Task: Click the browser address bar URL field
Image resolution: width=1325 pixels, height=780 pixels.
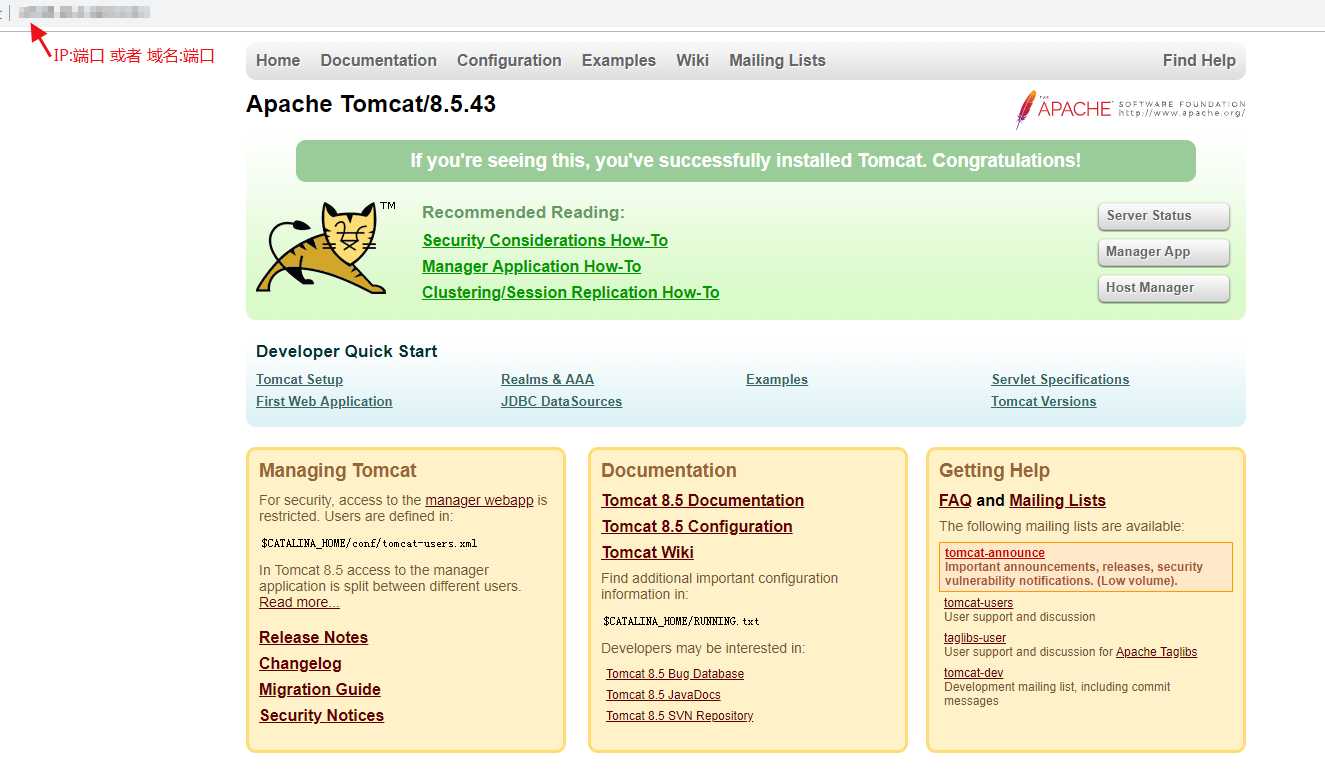Action: click(84, 12)
